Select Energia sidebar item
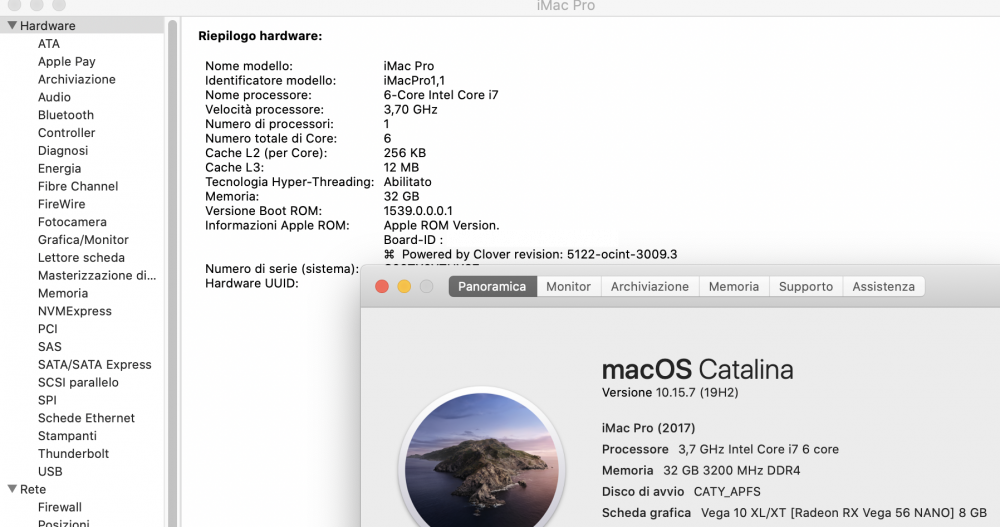The image size is (1000, 527). coord(59,168)
